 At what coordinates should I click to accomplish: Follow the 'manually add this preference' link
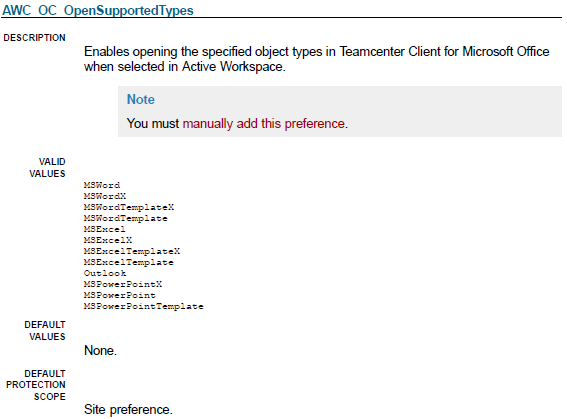pos(263,124)
